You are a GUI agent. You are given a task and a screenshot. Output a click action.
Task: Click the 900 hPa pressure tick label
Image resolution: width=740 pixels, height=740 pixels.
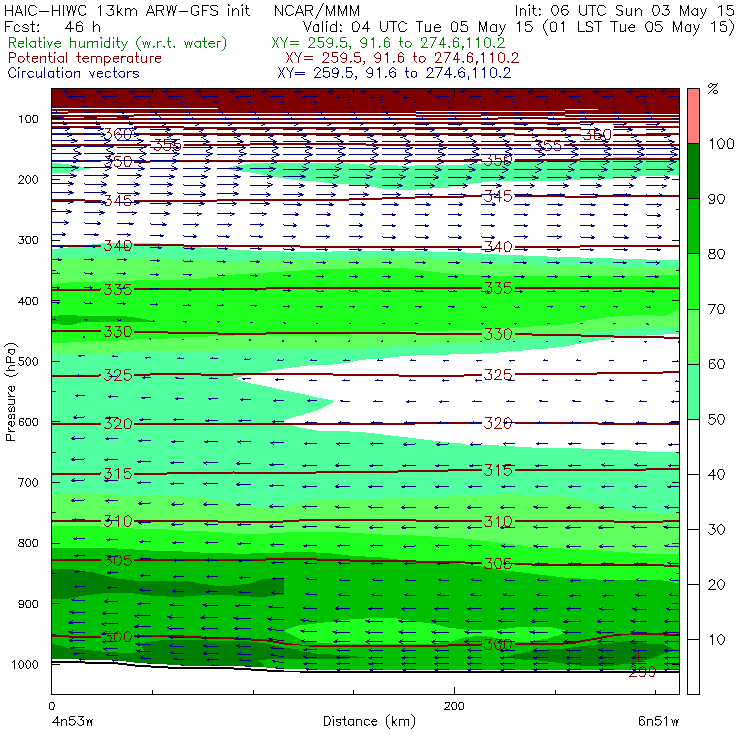click(28, 604)
